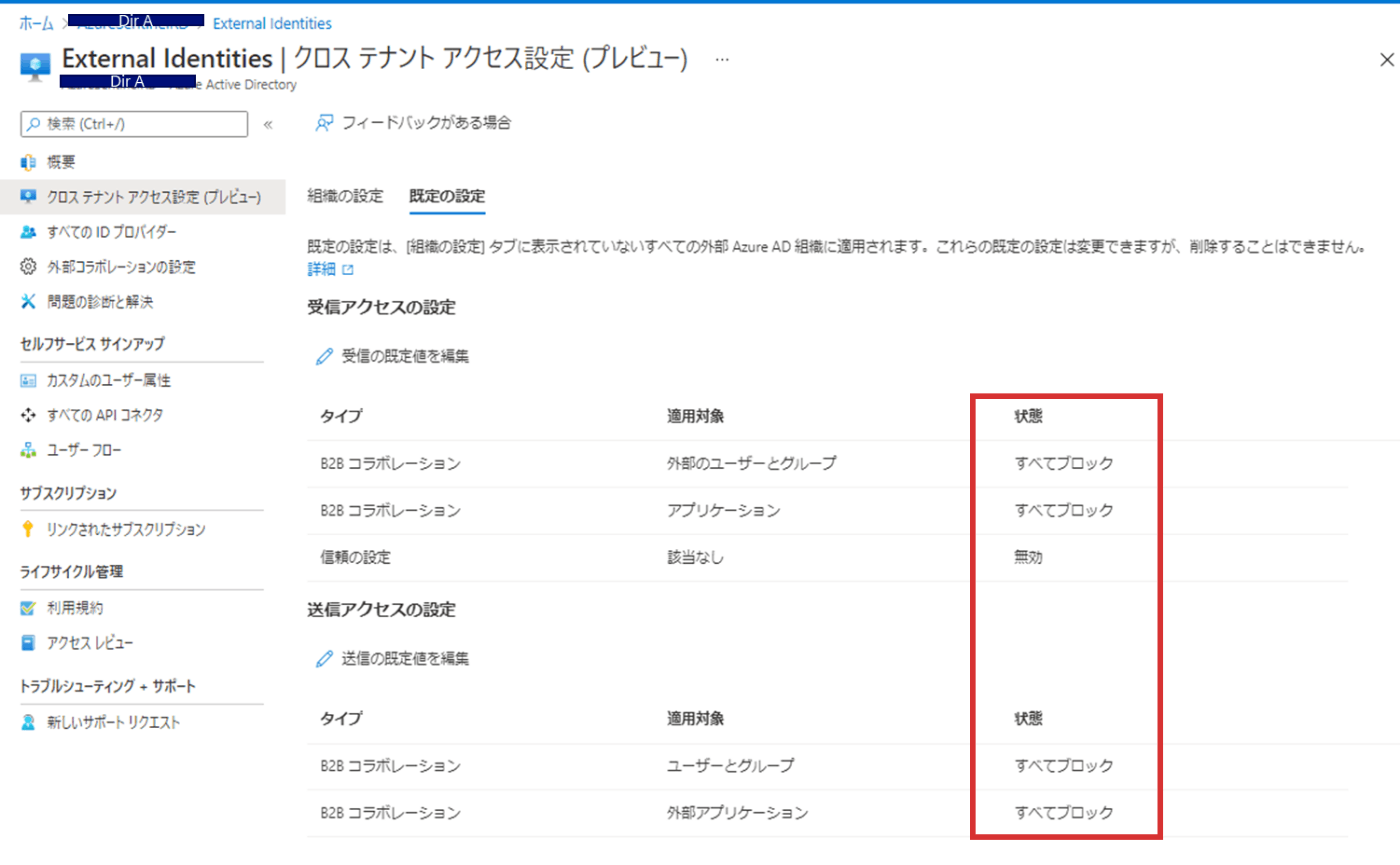Viewport: 1400px width, 865px height.
Task: Click the 利用規約 checklist icon
Action: pyautogui.click(x=28, y=608)
